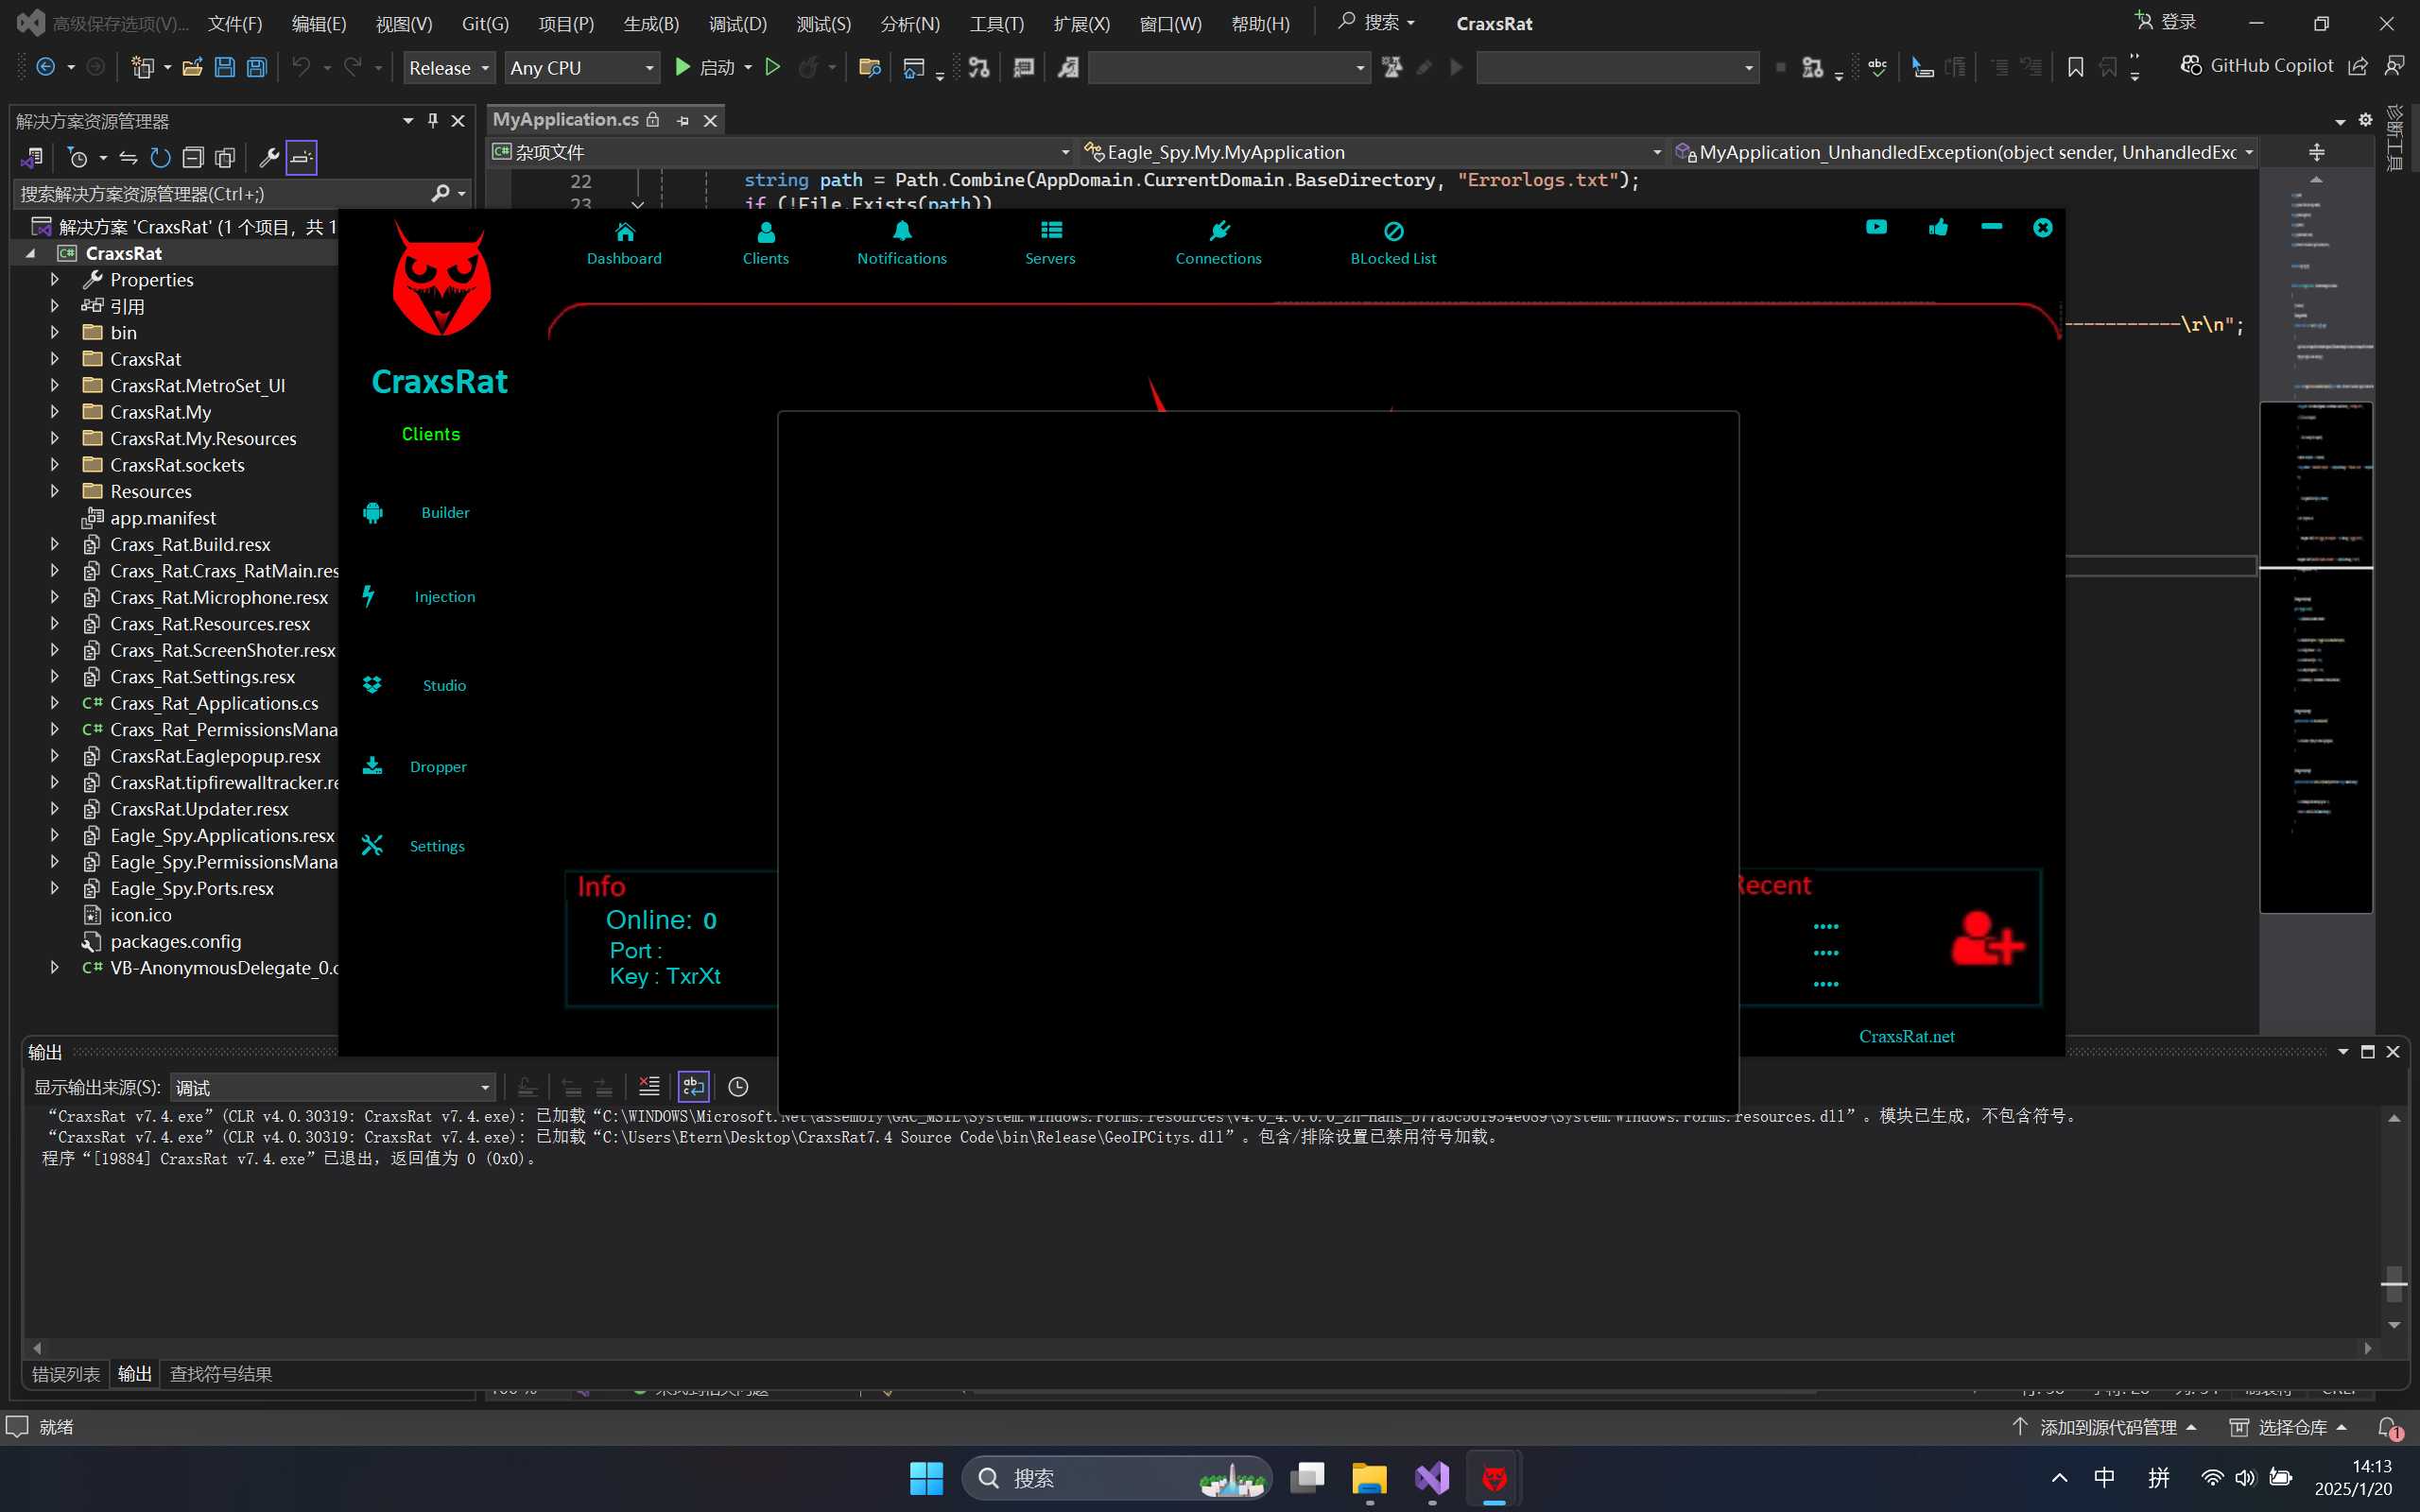Image resolution: width=2420 pixels, height=1512 pixels.
Task: Expand the Craxs_Rat_Applications.cs node
Action: pyautogui.click(x=55, y=703)
